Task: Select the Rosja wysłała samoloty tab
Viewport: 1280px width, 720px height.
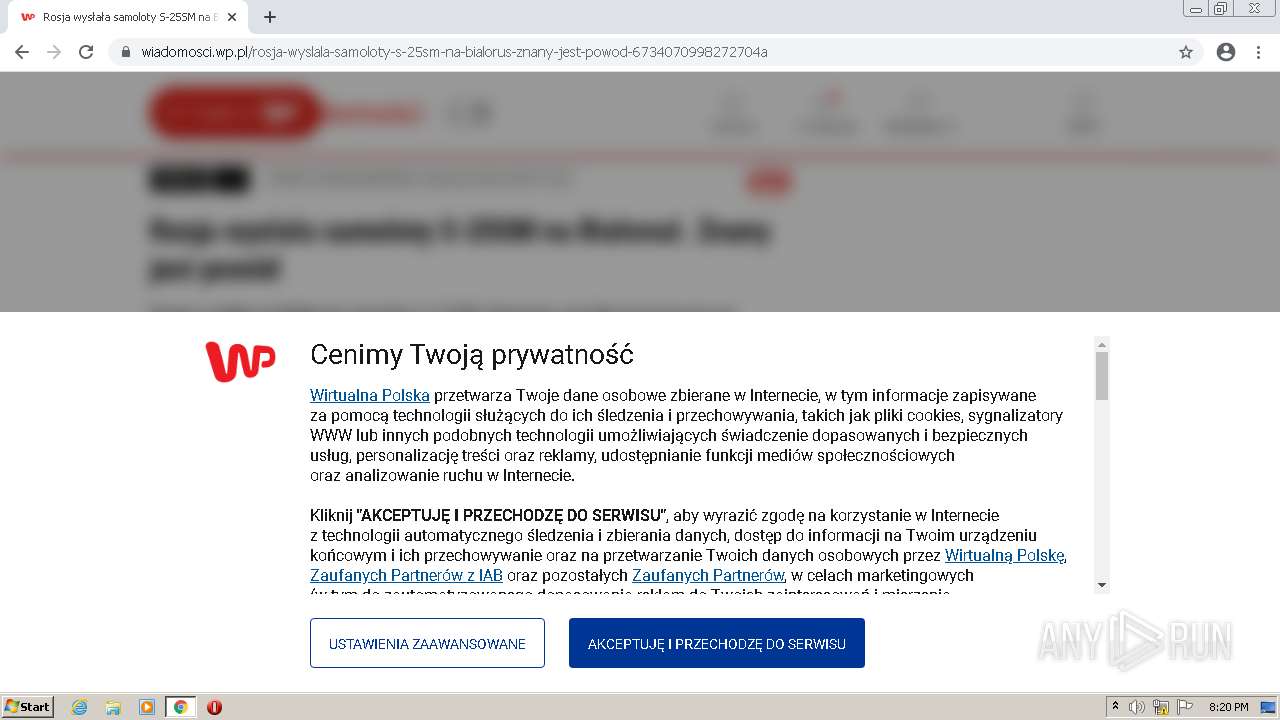Action: [x=130, y=17]
